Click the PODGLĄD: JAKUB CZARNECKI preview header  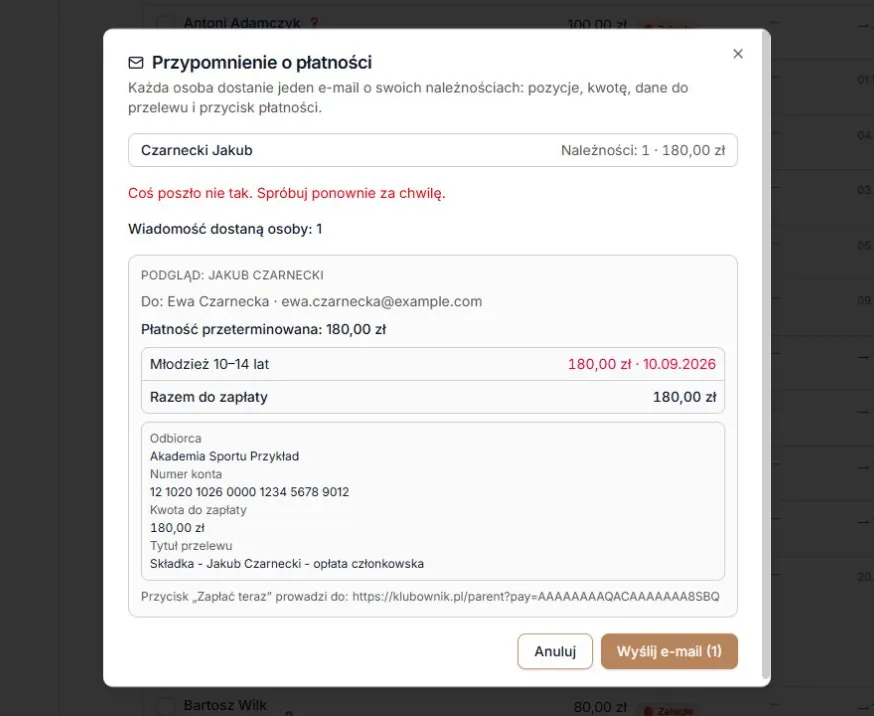(232, 275)
